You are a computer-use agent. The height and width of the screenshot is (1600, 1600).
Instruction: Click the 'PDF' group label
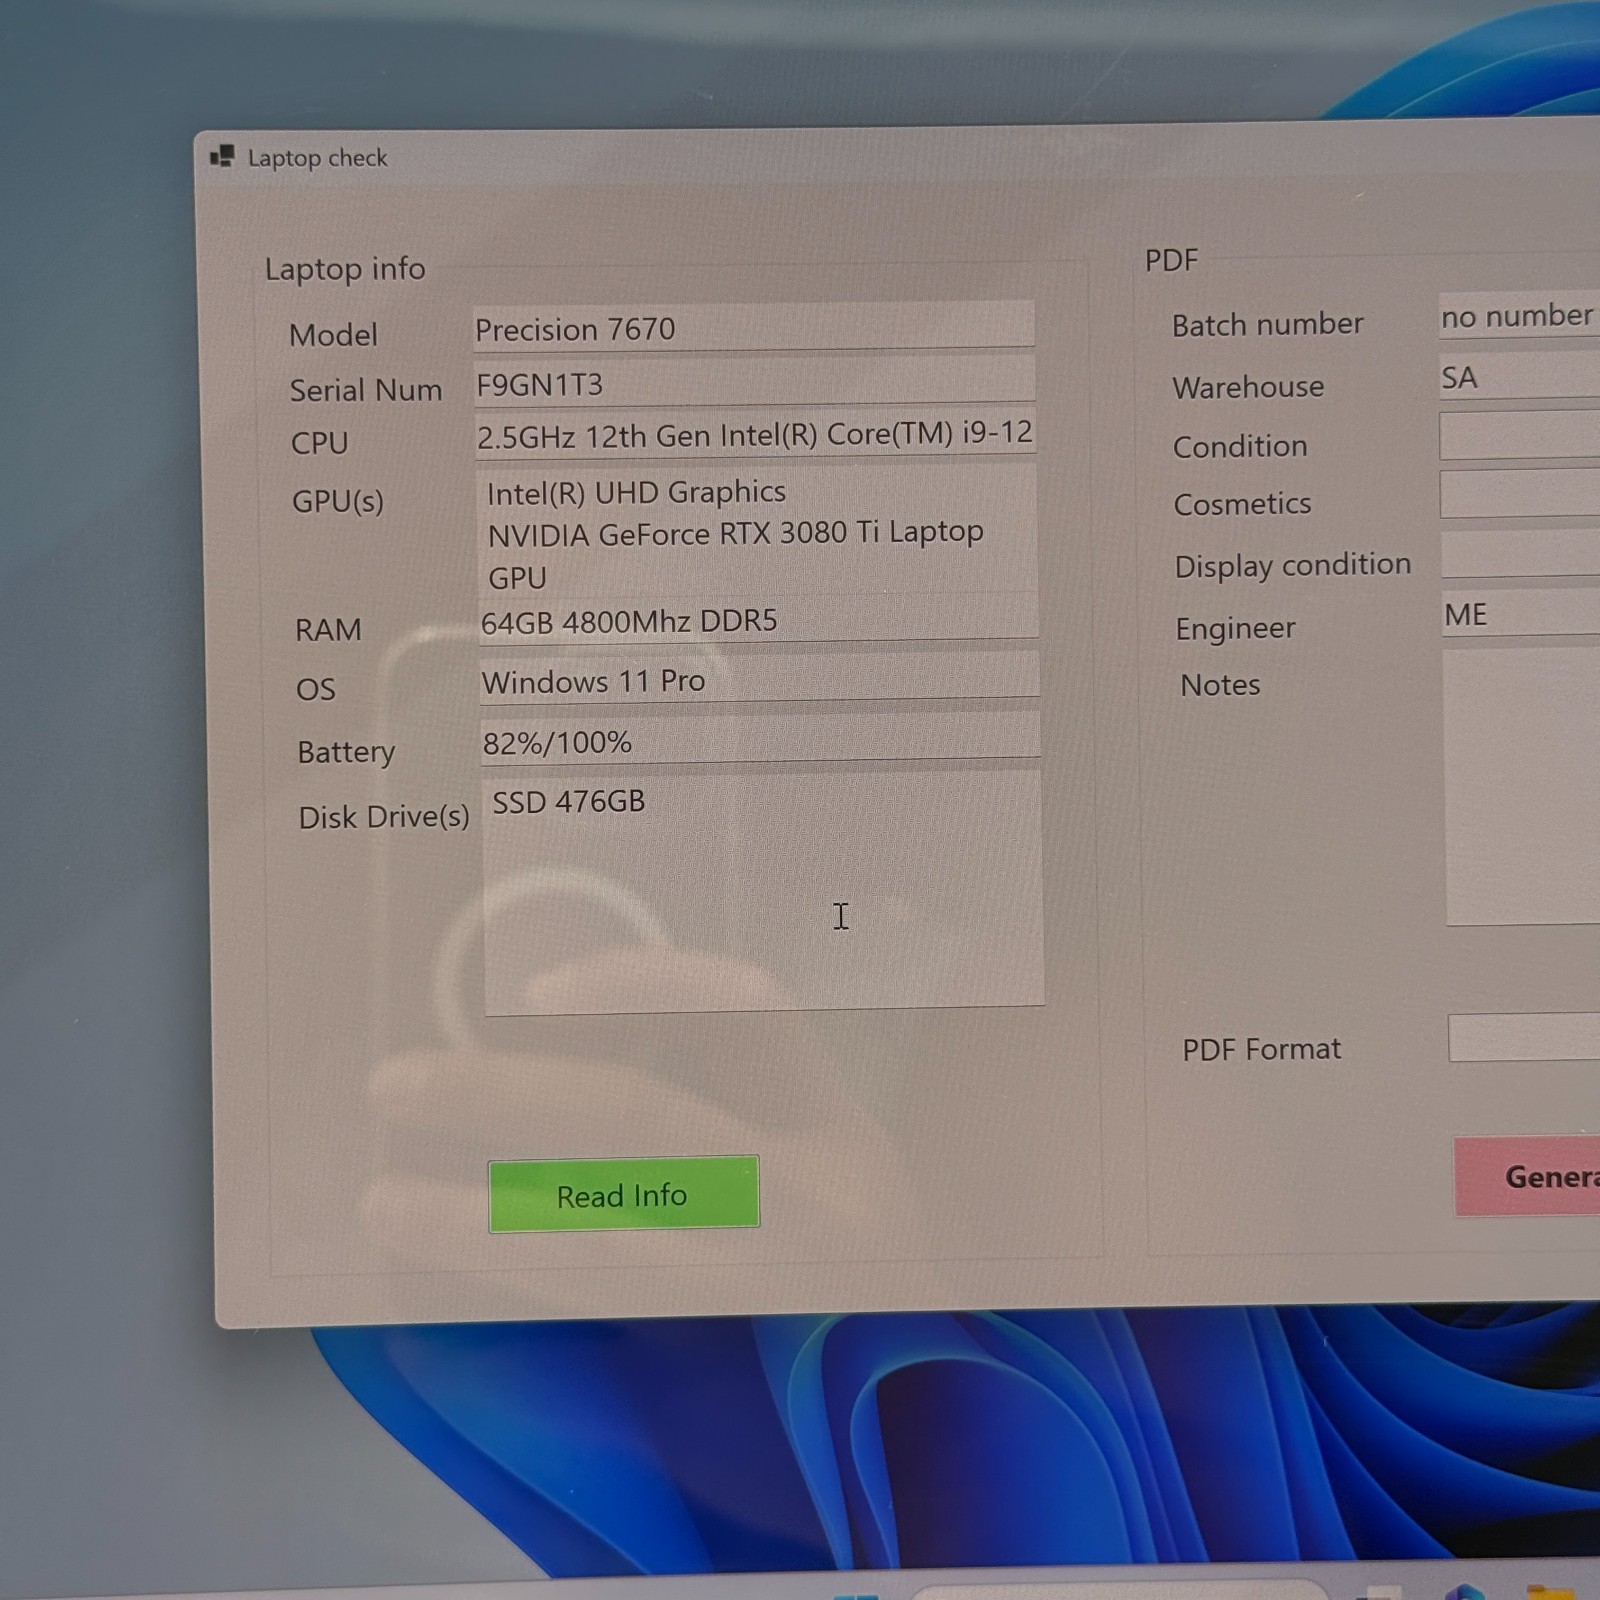pyautogui.click(x=1171, y=260)
